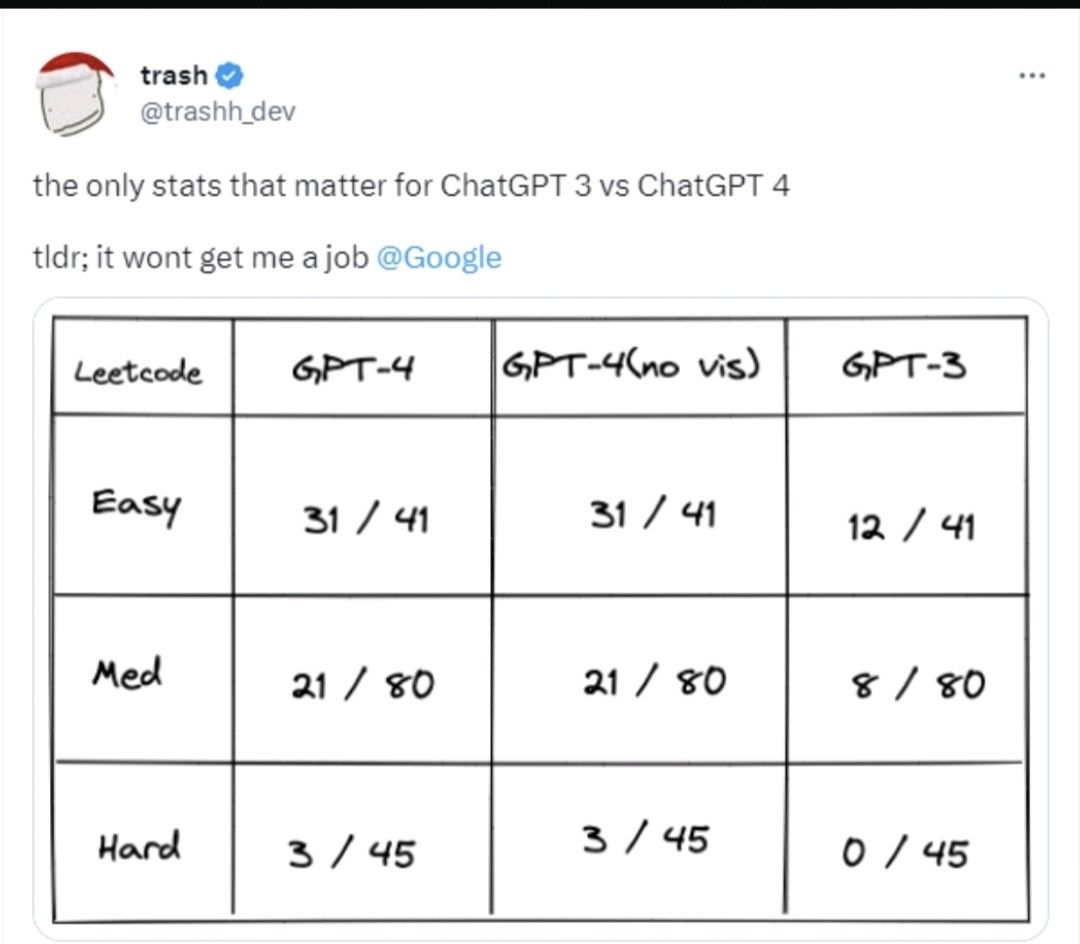The width and height of the screenshot is (1080, 944).
Task: Open the @Google mention link
Action: pyautogui.click(x=439, y=258)
